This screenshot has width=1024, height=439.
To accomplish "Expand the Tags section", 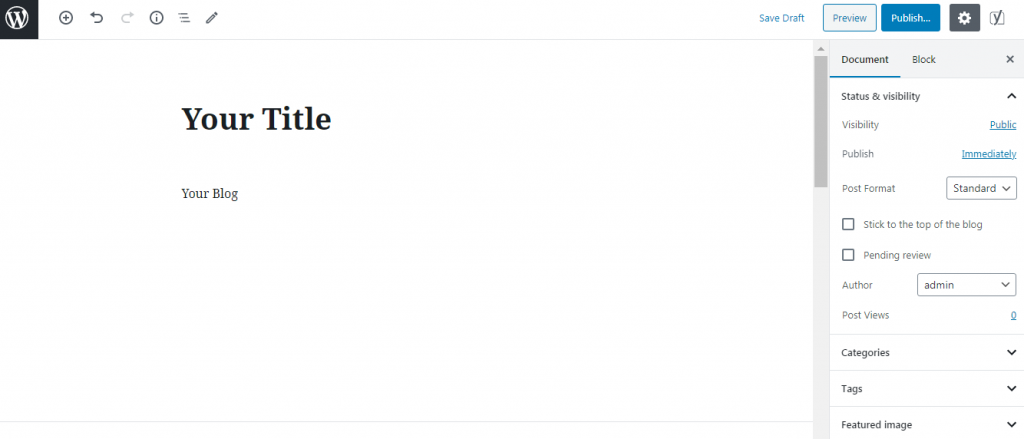I will coord(926,389).
